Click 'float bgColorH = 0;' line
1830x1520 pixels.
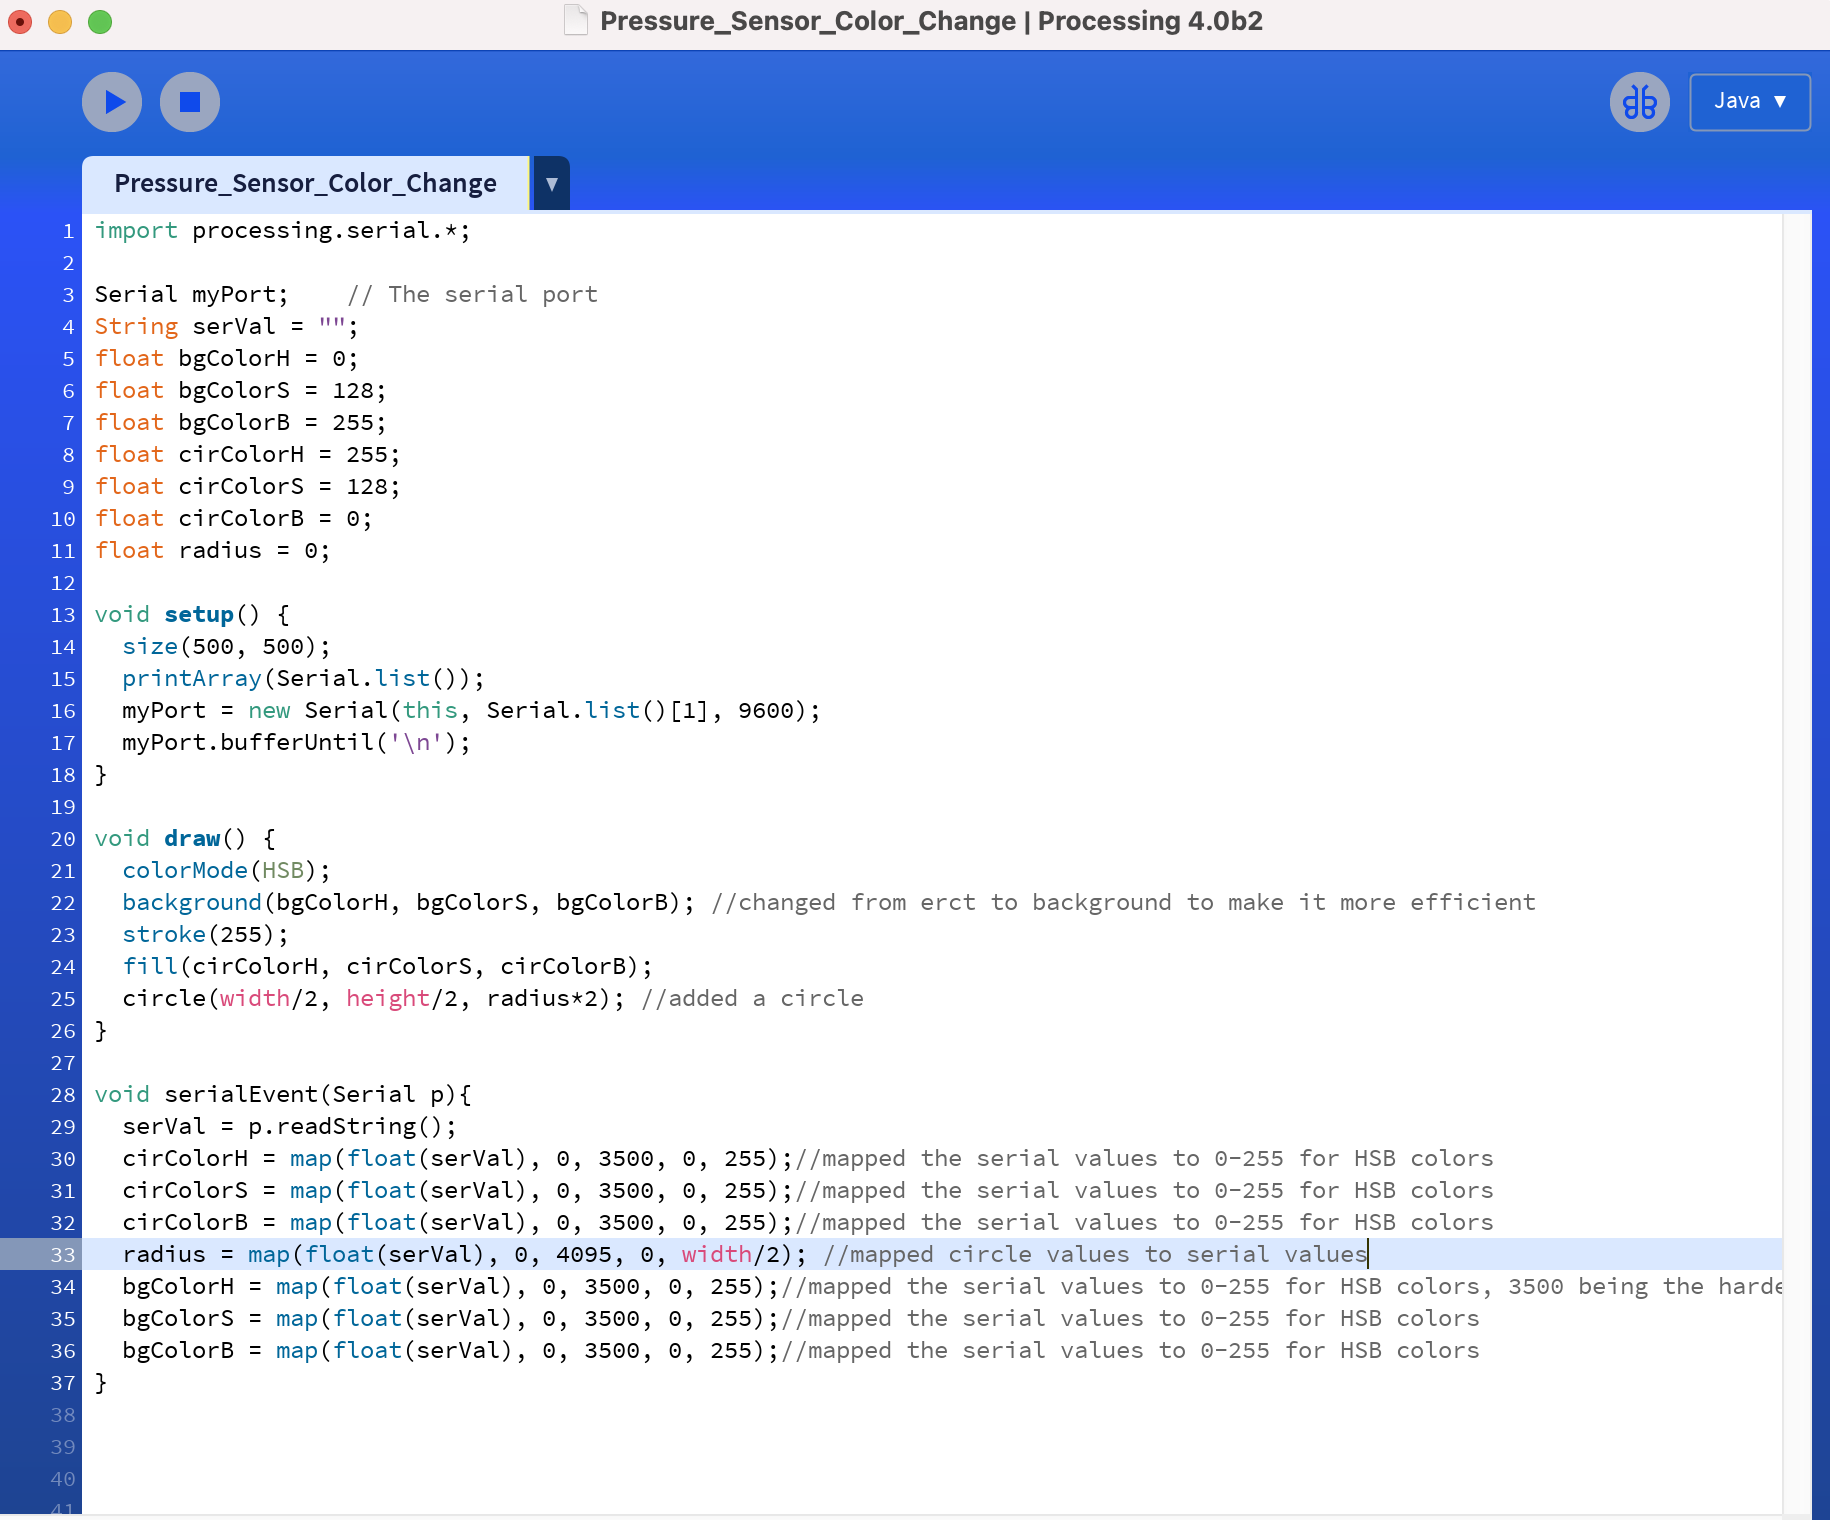[226, 358]
